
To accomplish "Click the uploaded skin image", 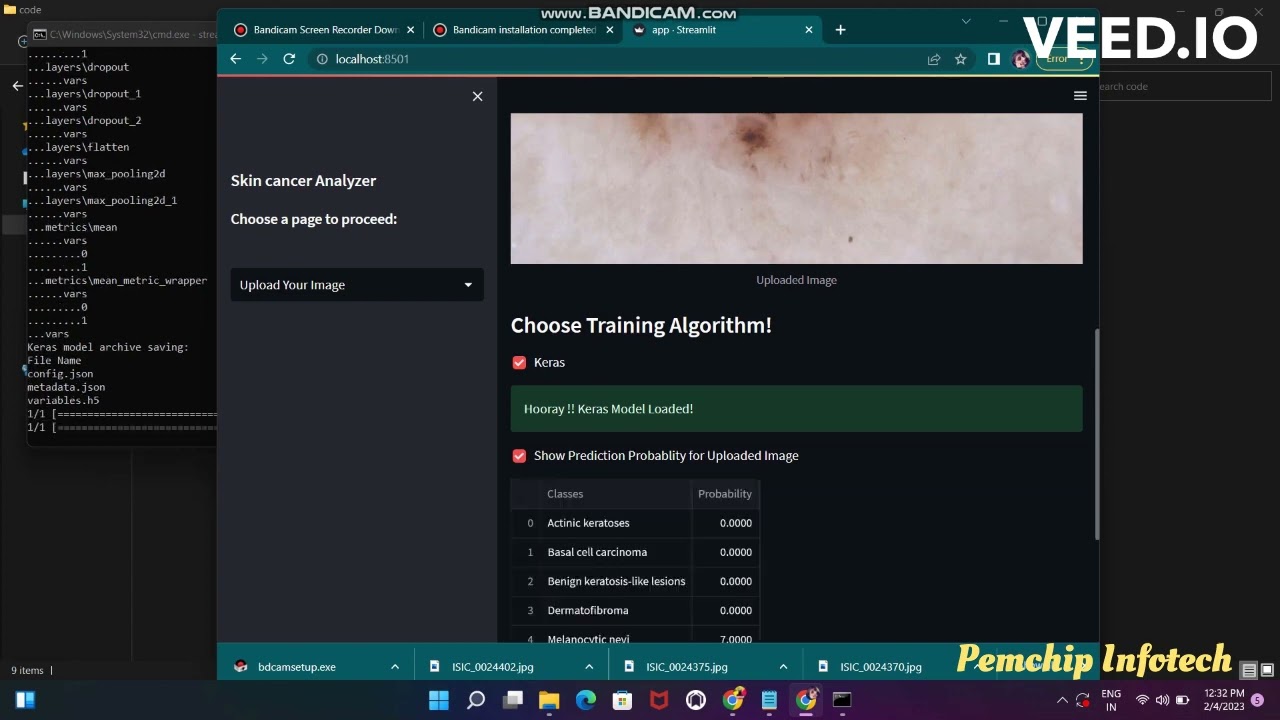I will pos(796,188).
